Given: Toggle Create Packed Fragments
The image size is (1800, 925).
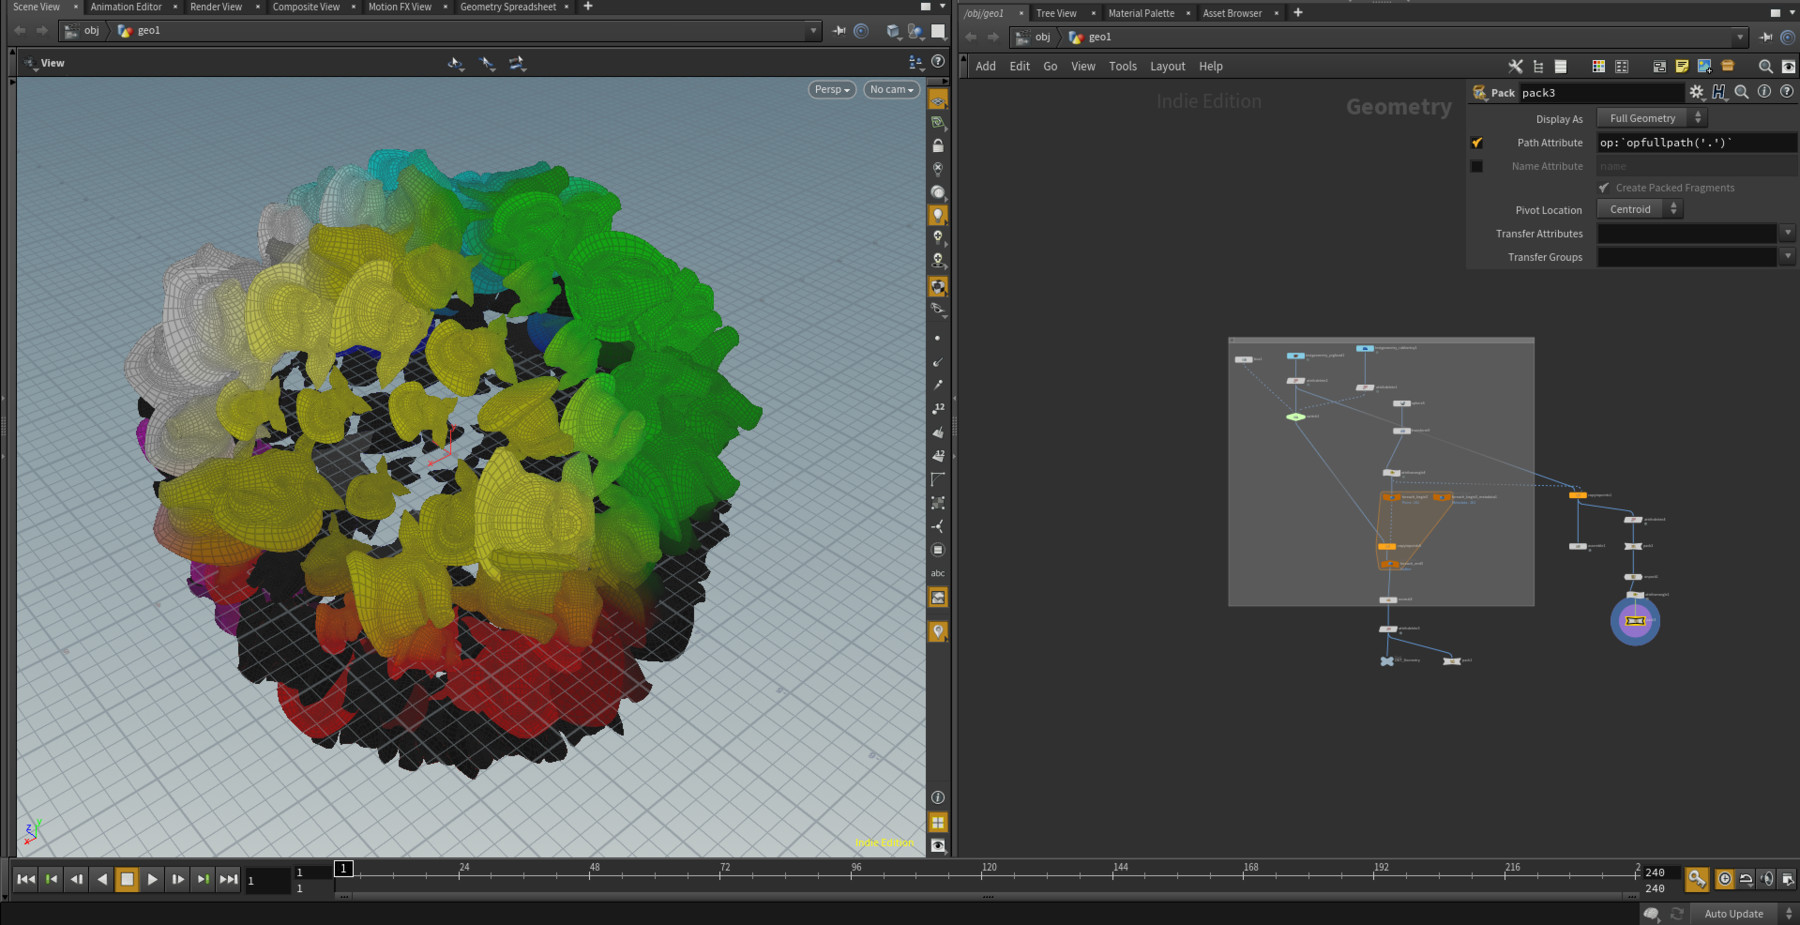Looking at the screenshot, I should (x=1604, y=187).
